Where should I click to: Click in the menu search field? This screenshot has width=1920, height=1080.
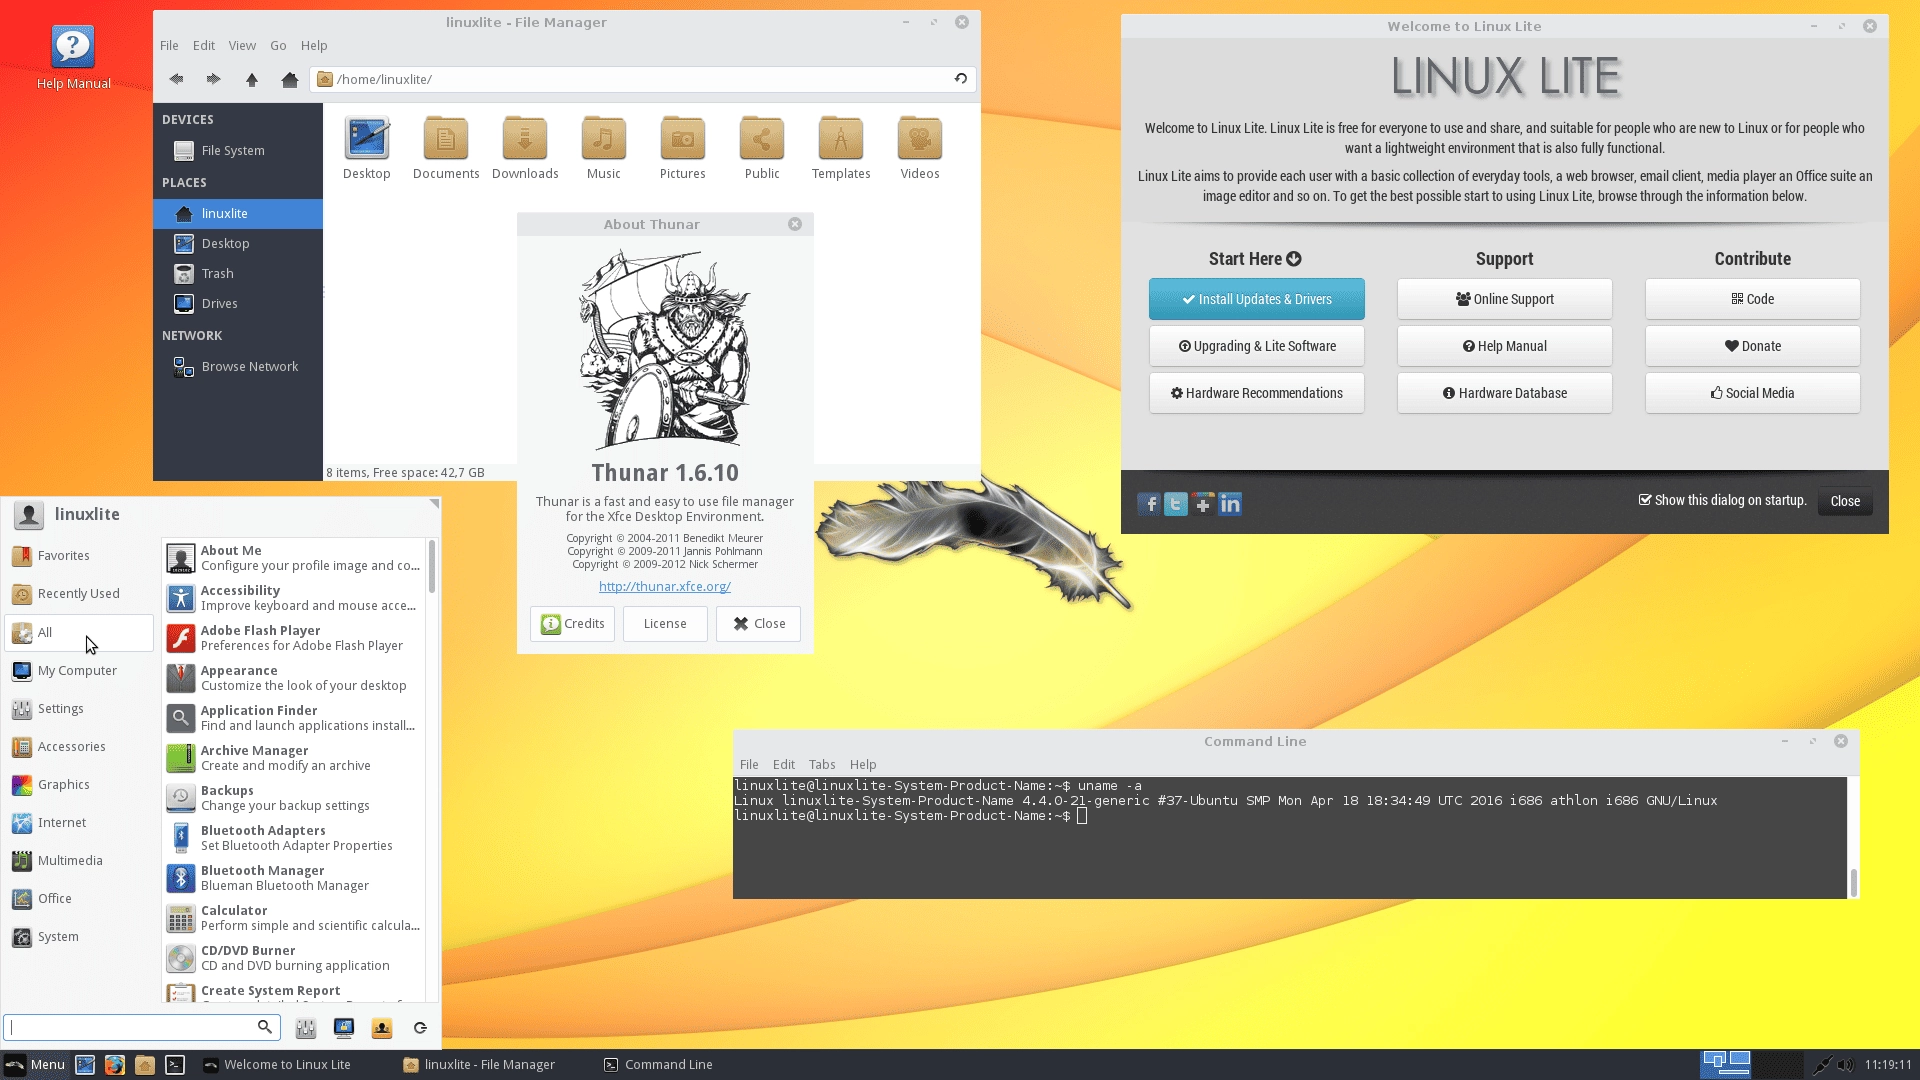pyautogui.click(x=142, y=1027)
